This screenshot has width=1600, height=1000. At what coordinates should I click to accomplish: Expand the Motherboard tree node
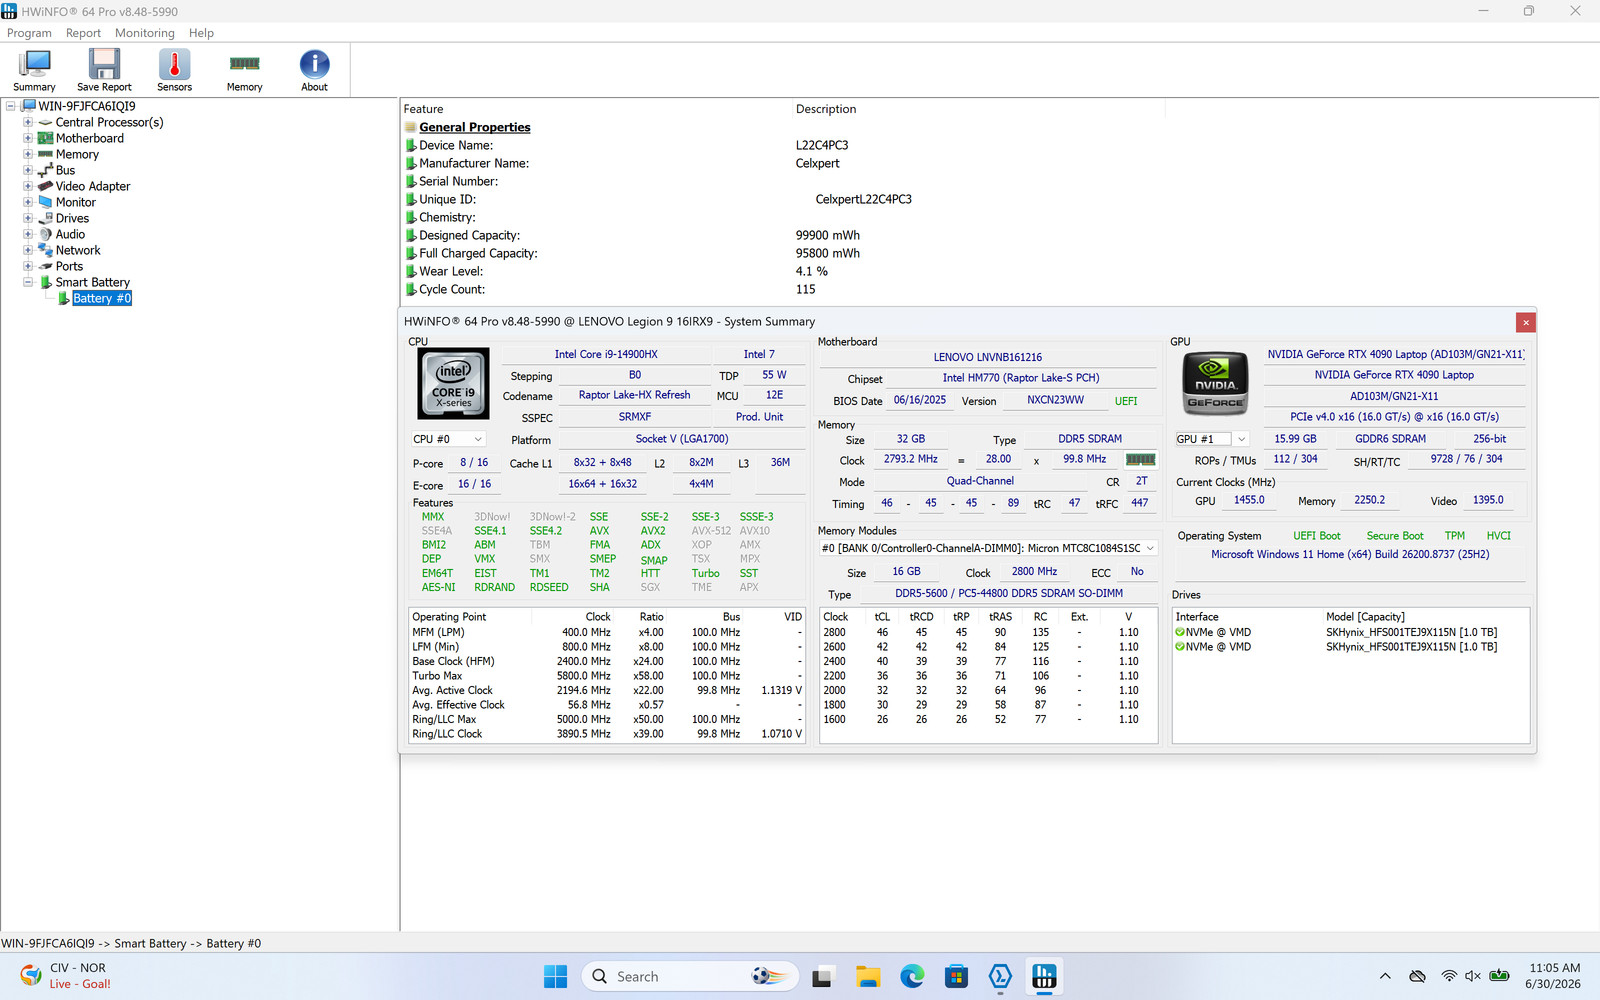click(x=28, y=138)
